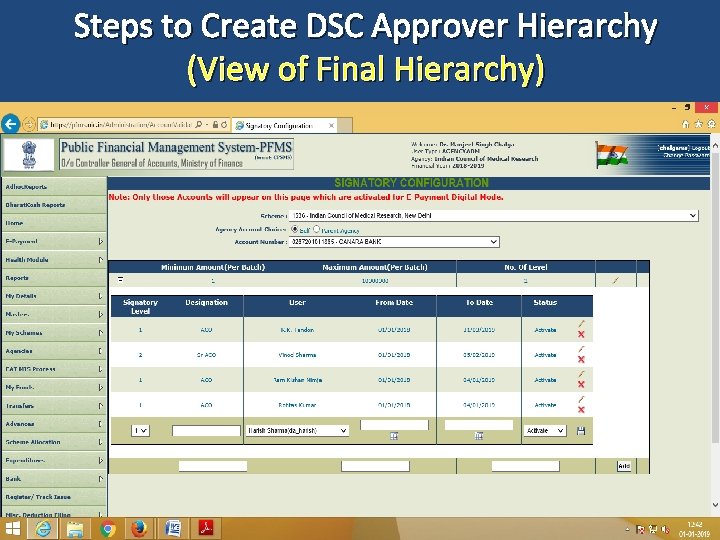Screen dimensions: 720x540
Task: Launch Google Chrome from the taskbar
Action: (107, 529)
